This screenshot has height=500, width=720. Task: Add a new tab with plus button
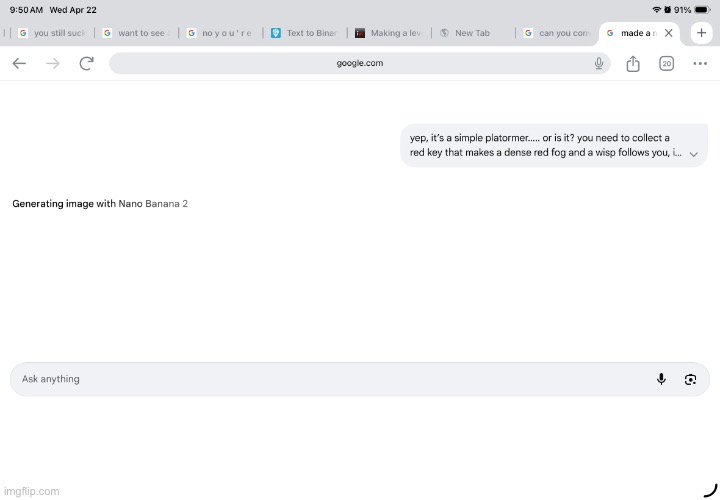coord(701,33)
